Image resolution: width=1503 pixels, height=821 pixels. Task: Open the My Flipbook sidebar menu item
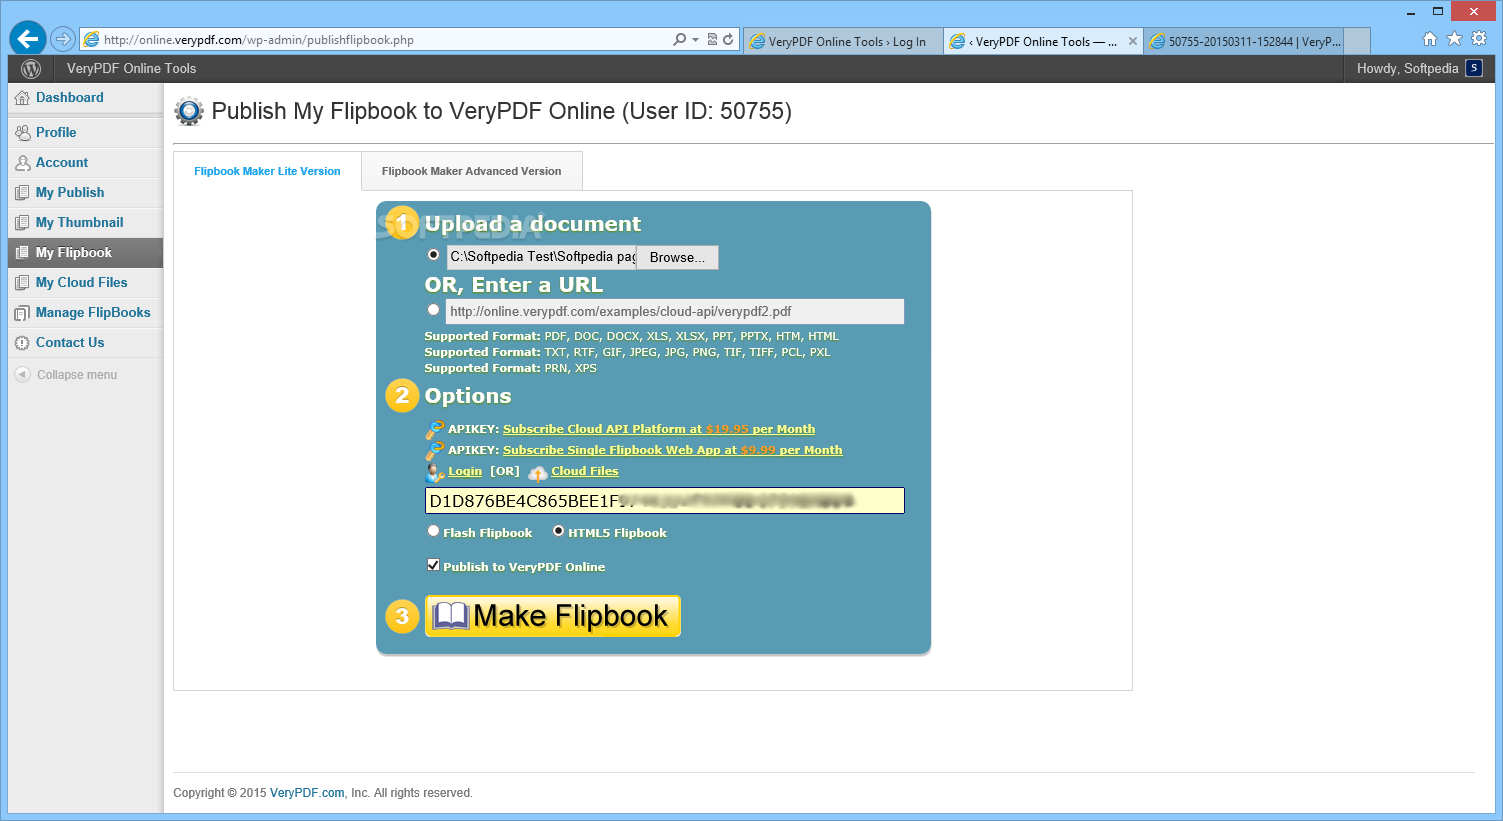pos(85,253)
